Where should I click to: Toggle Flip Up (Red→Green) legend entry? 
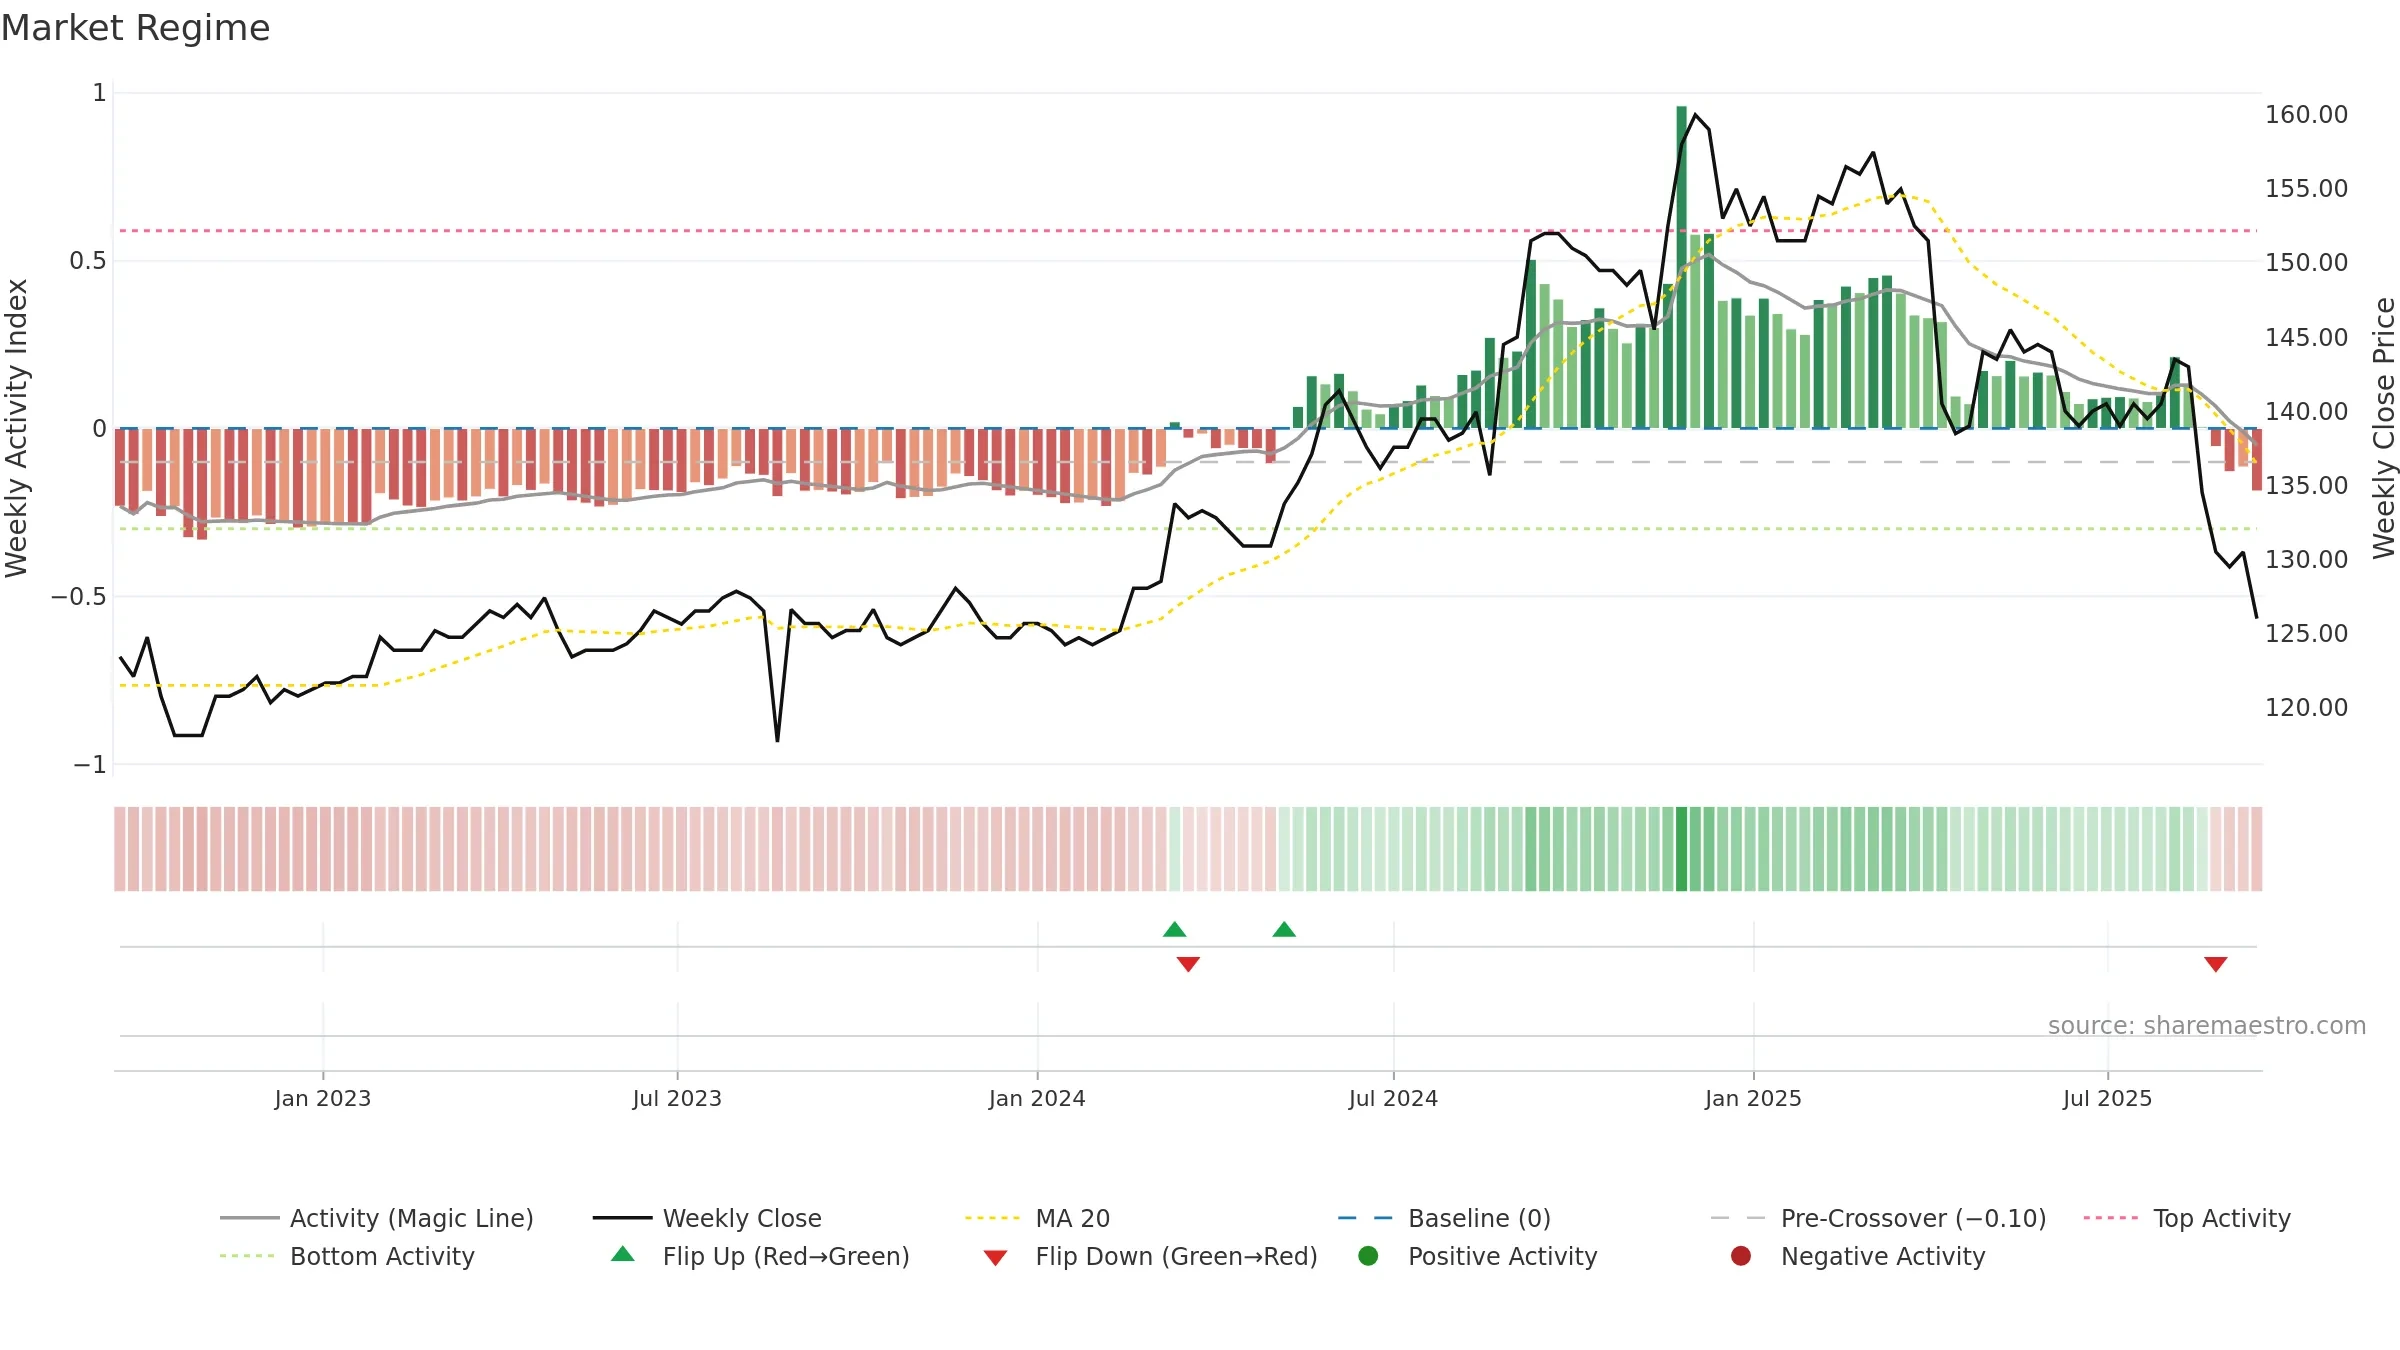point(760,1256)
